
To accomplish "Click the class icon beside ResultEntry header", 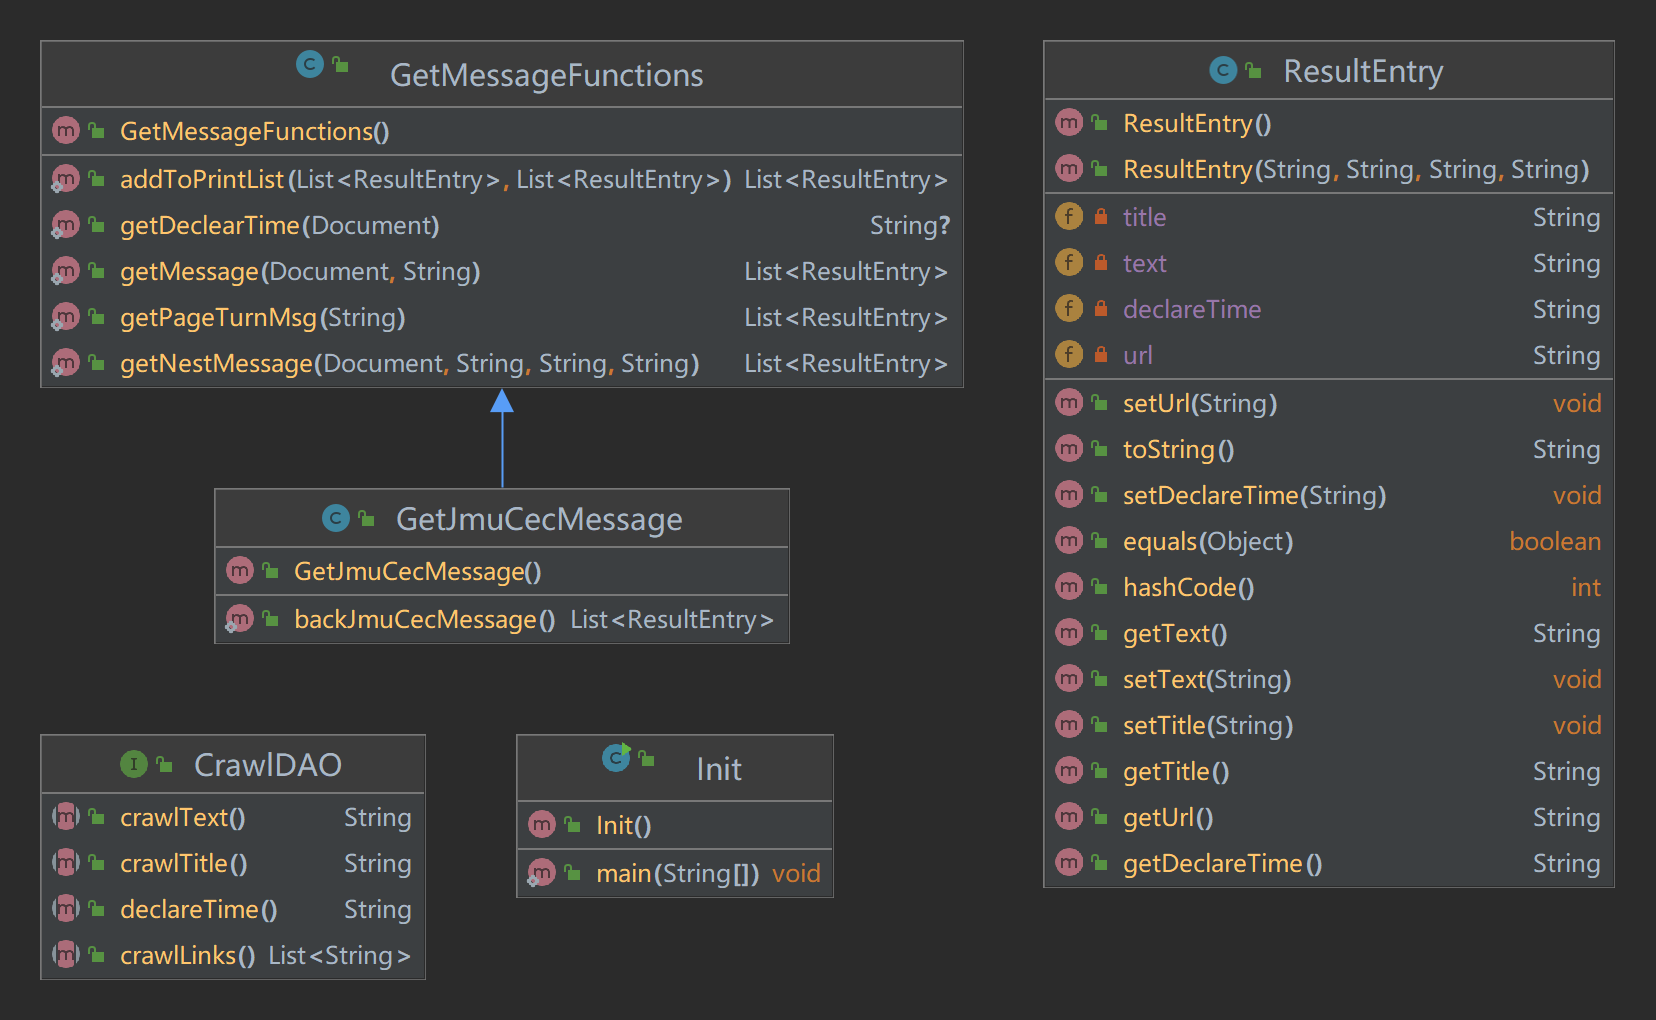I will coord(1222,70).
